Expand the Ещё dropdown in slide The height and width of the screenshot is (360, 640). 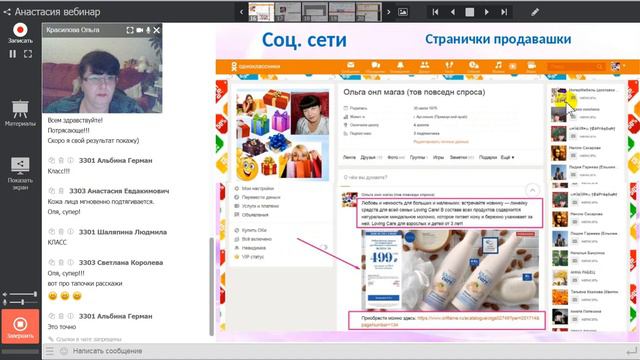click(x=507, y=157)
